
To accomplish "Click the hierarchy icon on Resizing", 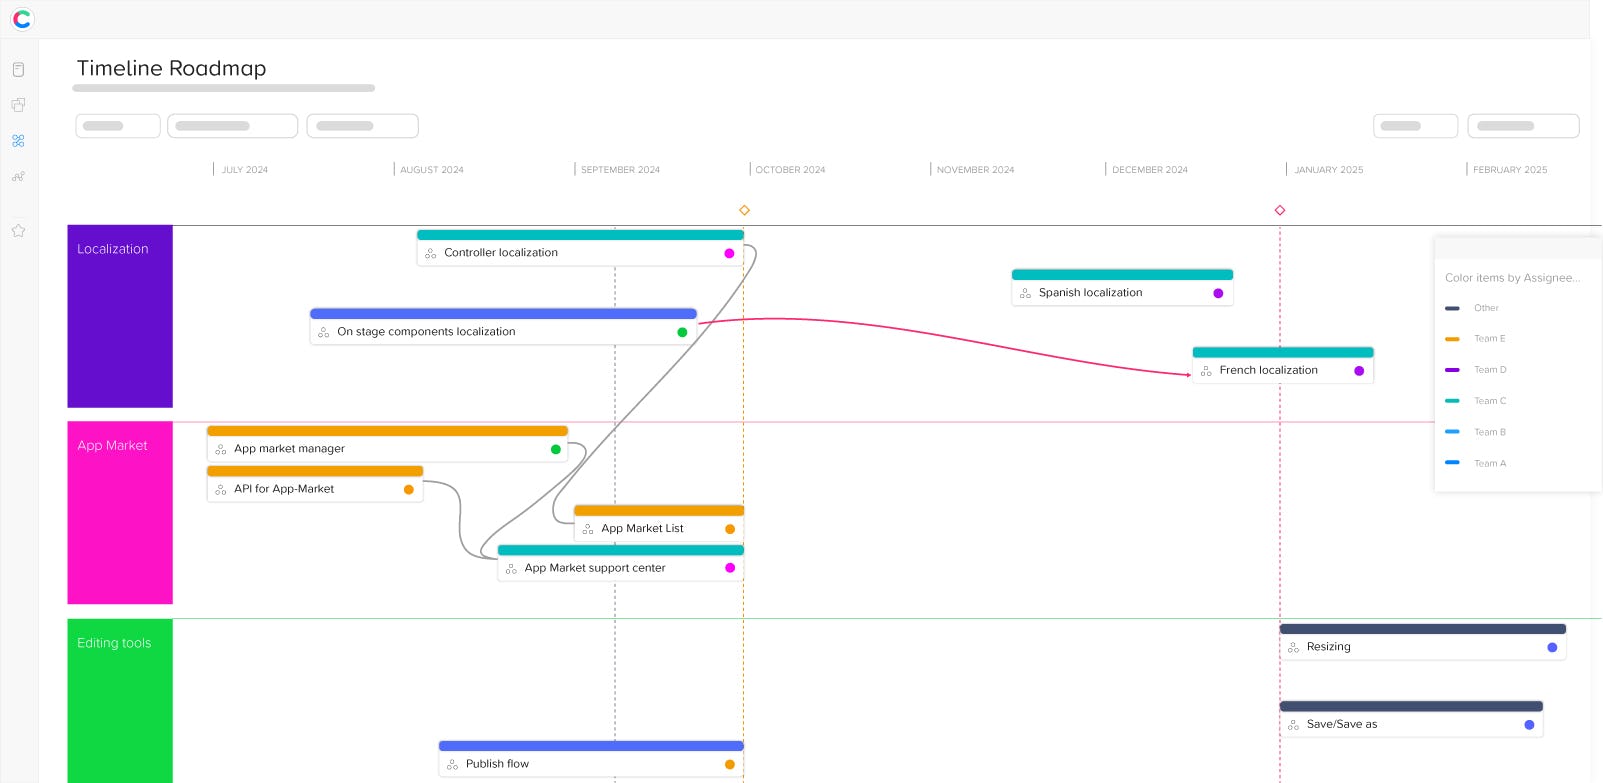I will [1293, 648].
